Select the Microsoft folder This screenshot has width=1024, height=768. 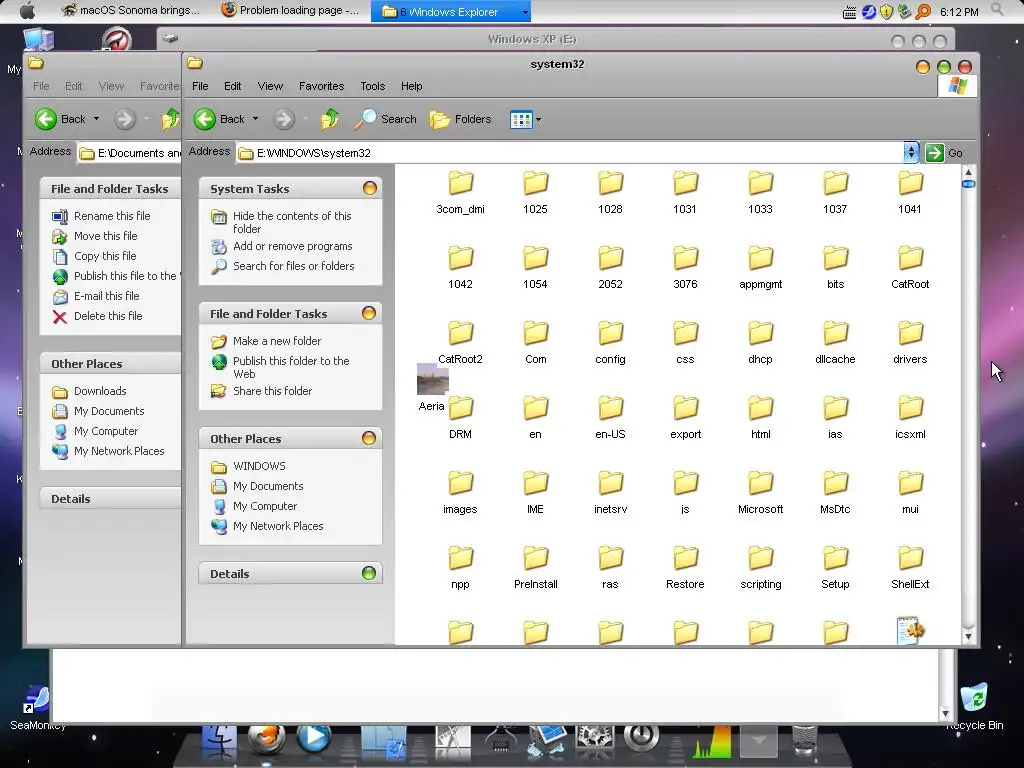point(760,492)
